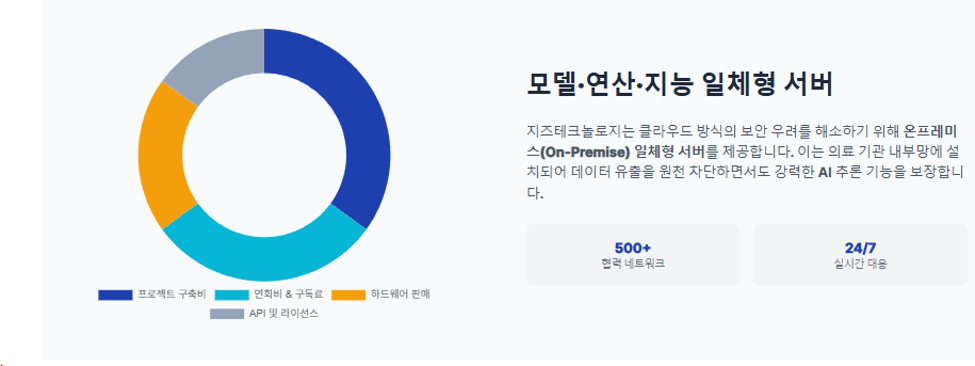Toggle the gray API 및 라이선스 legend swatch
This screenshot has height=366, width=975.
coord(227,314)
